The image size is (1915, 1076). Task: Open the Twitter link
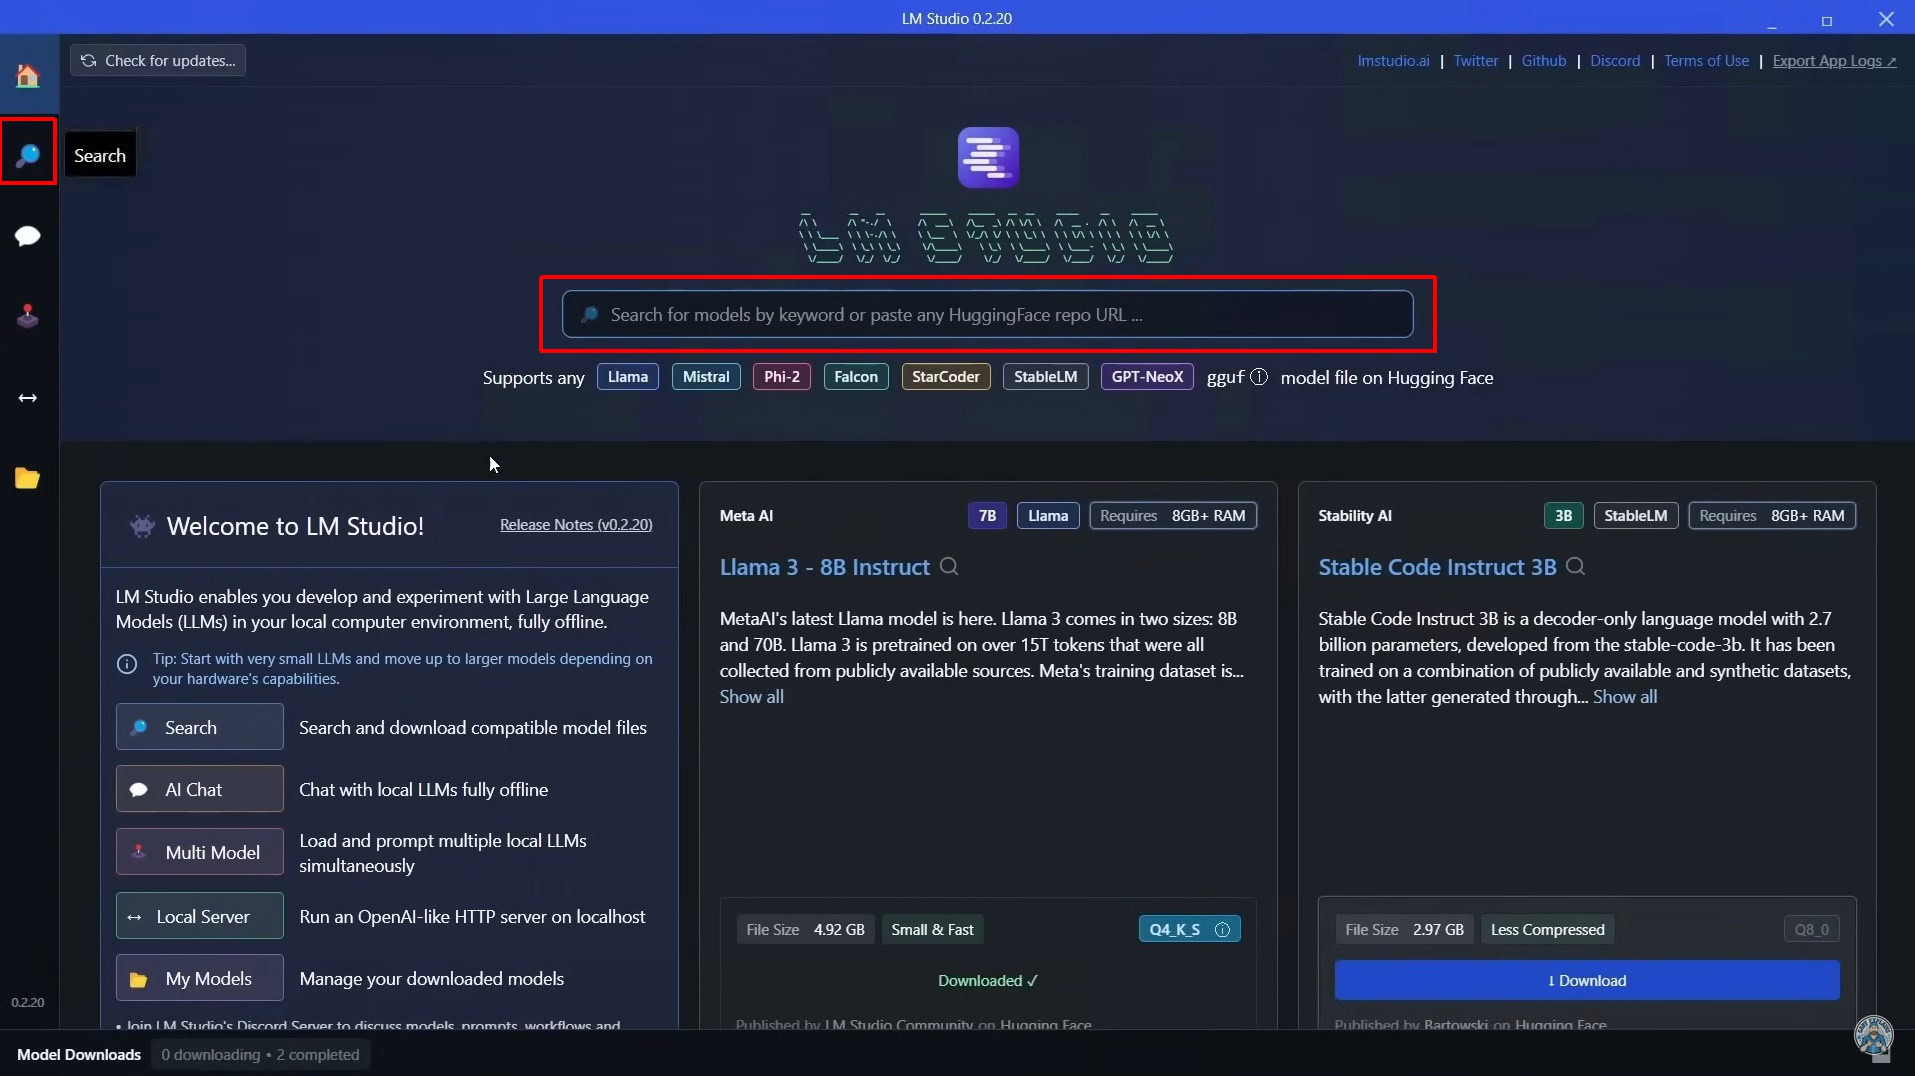pyautogui.click(x=1476, y=61)
